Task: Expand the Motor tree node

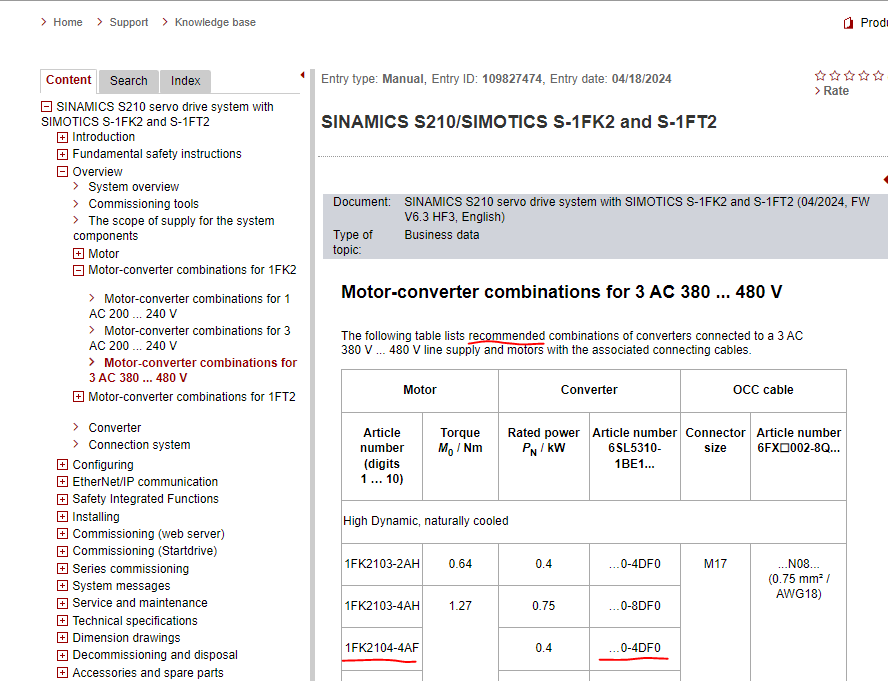Action: click(78, 254)
